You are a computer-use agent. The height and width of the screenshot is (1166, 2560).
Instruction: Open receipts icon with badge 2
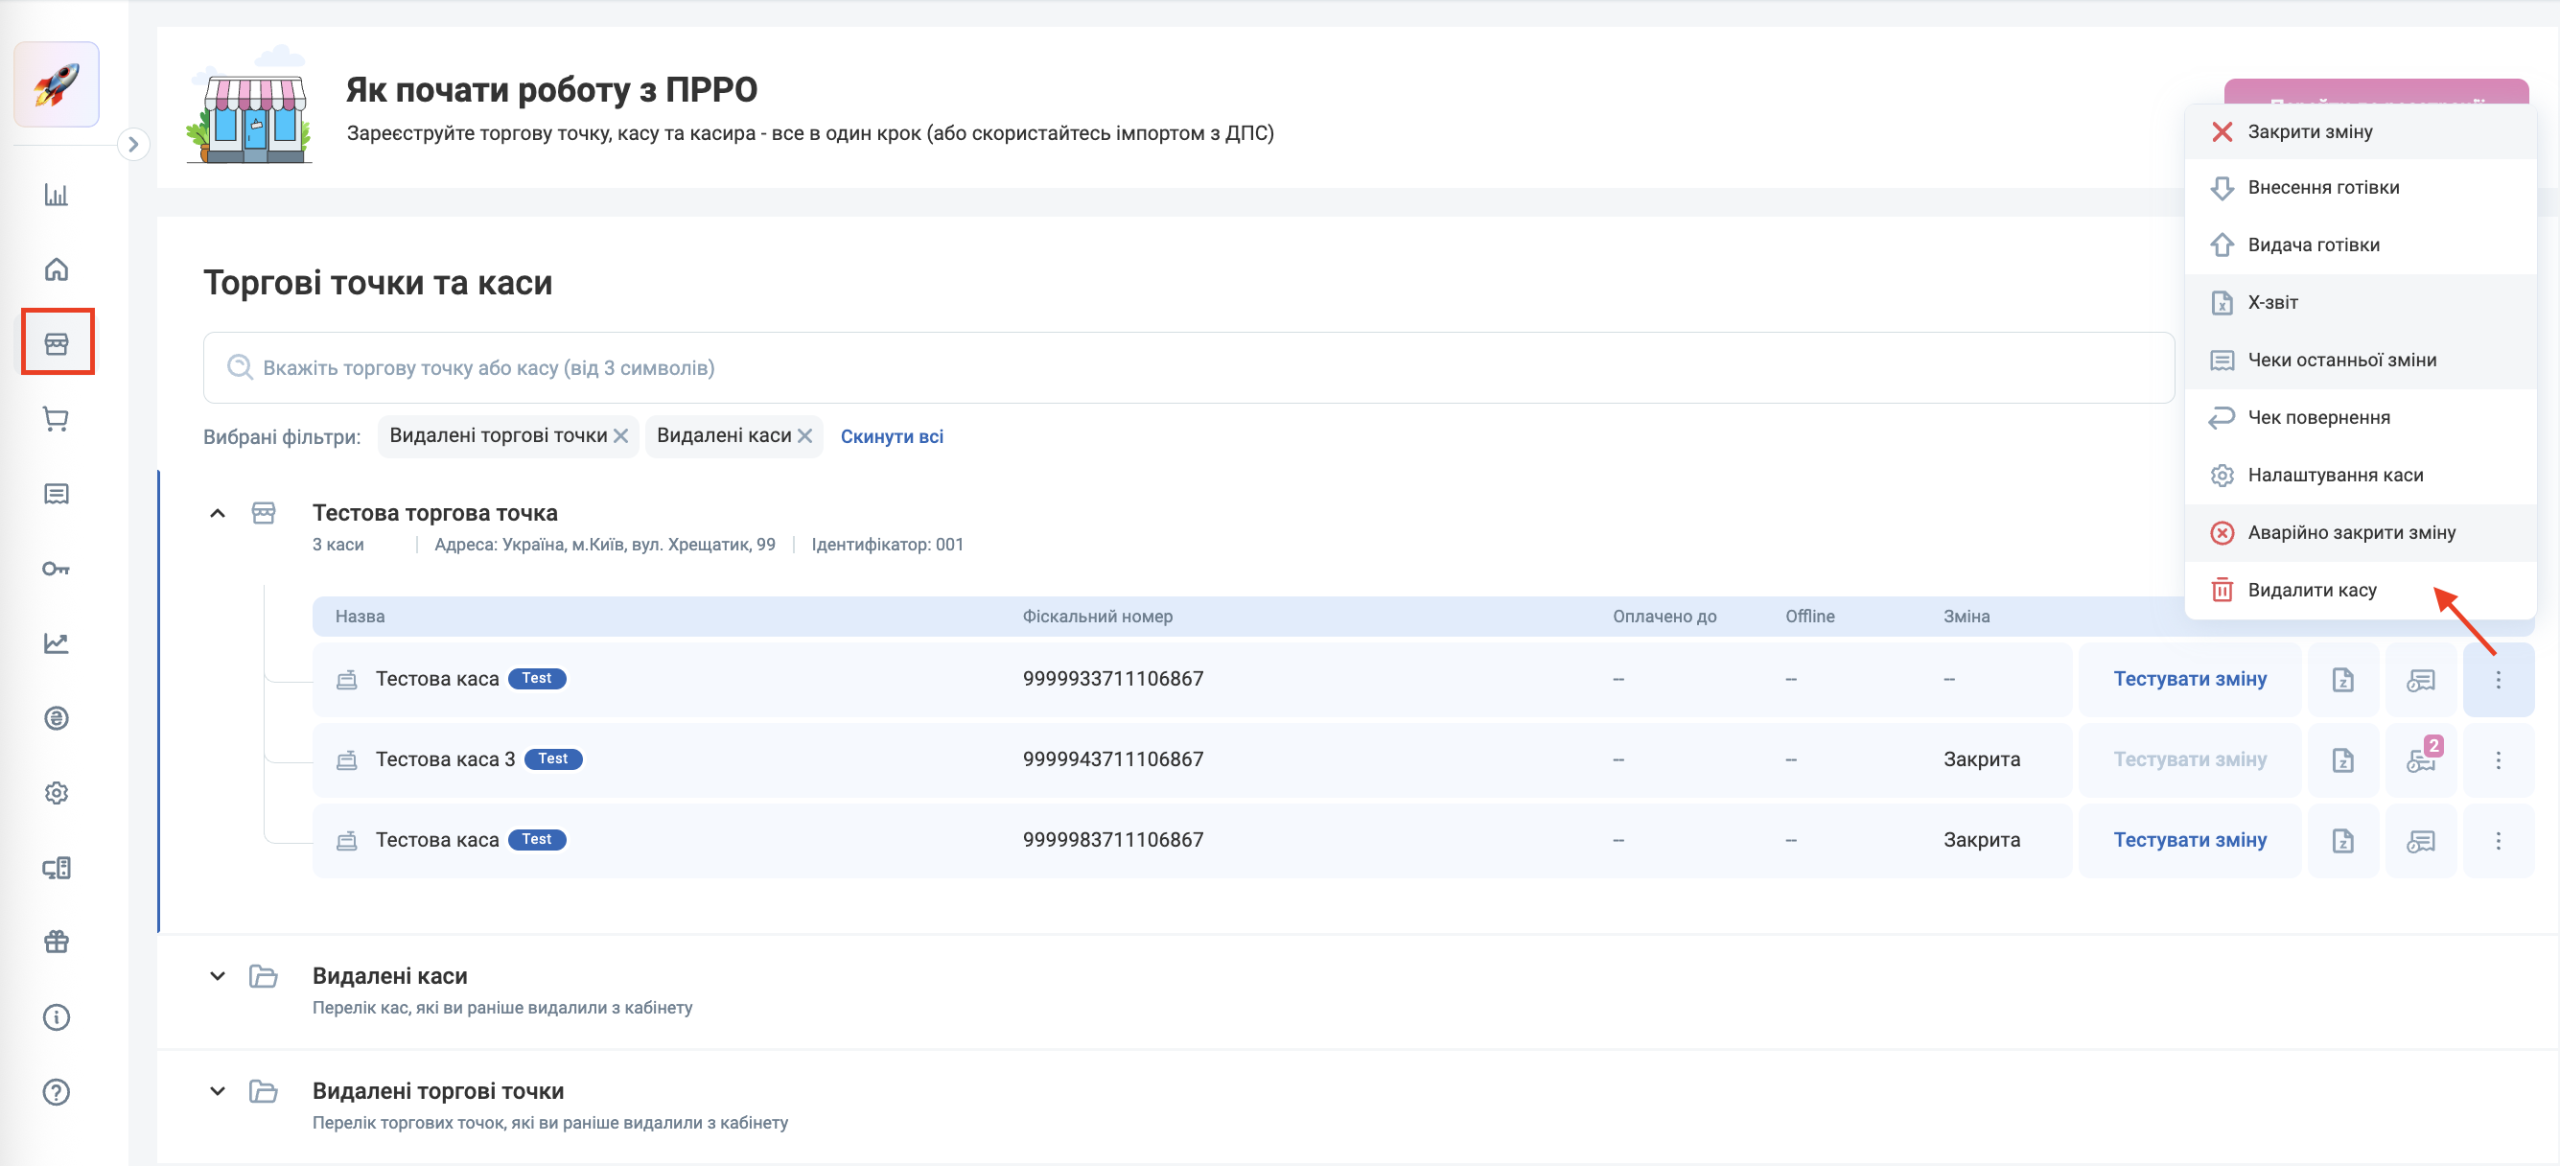pos(2420,760)
